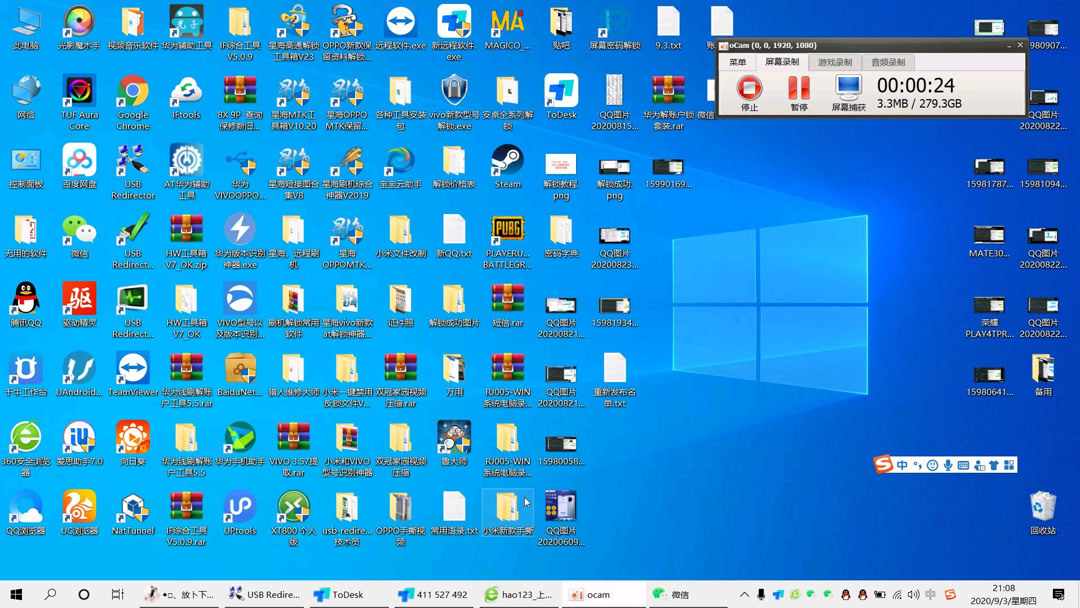This screenshot has height=608, width=1080.
Task: Open the notification center icon on taskbar
Action: [1059, 594]
